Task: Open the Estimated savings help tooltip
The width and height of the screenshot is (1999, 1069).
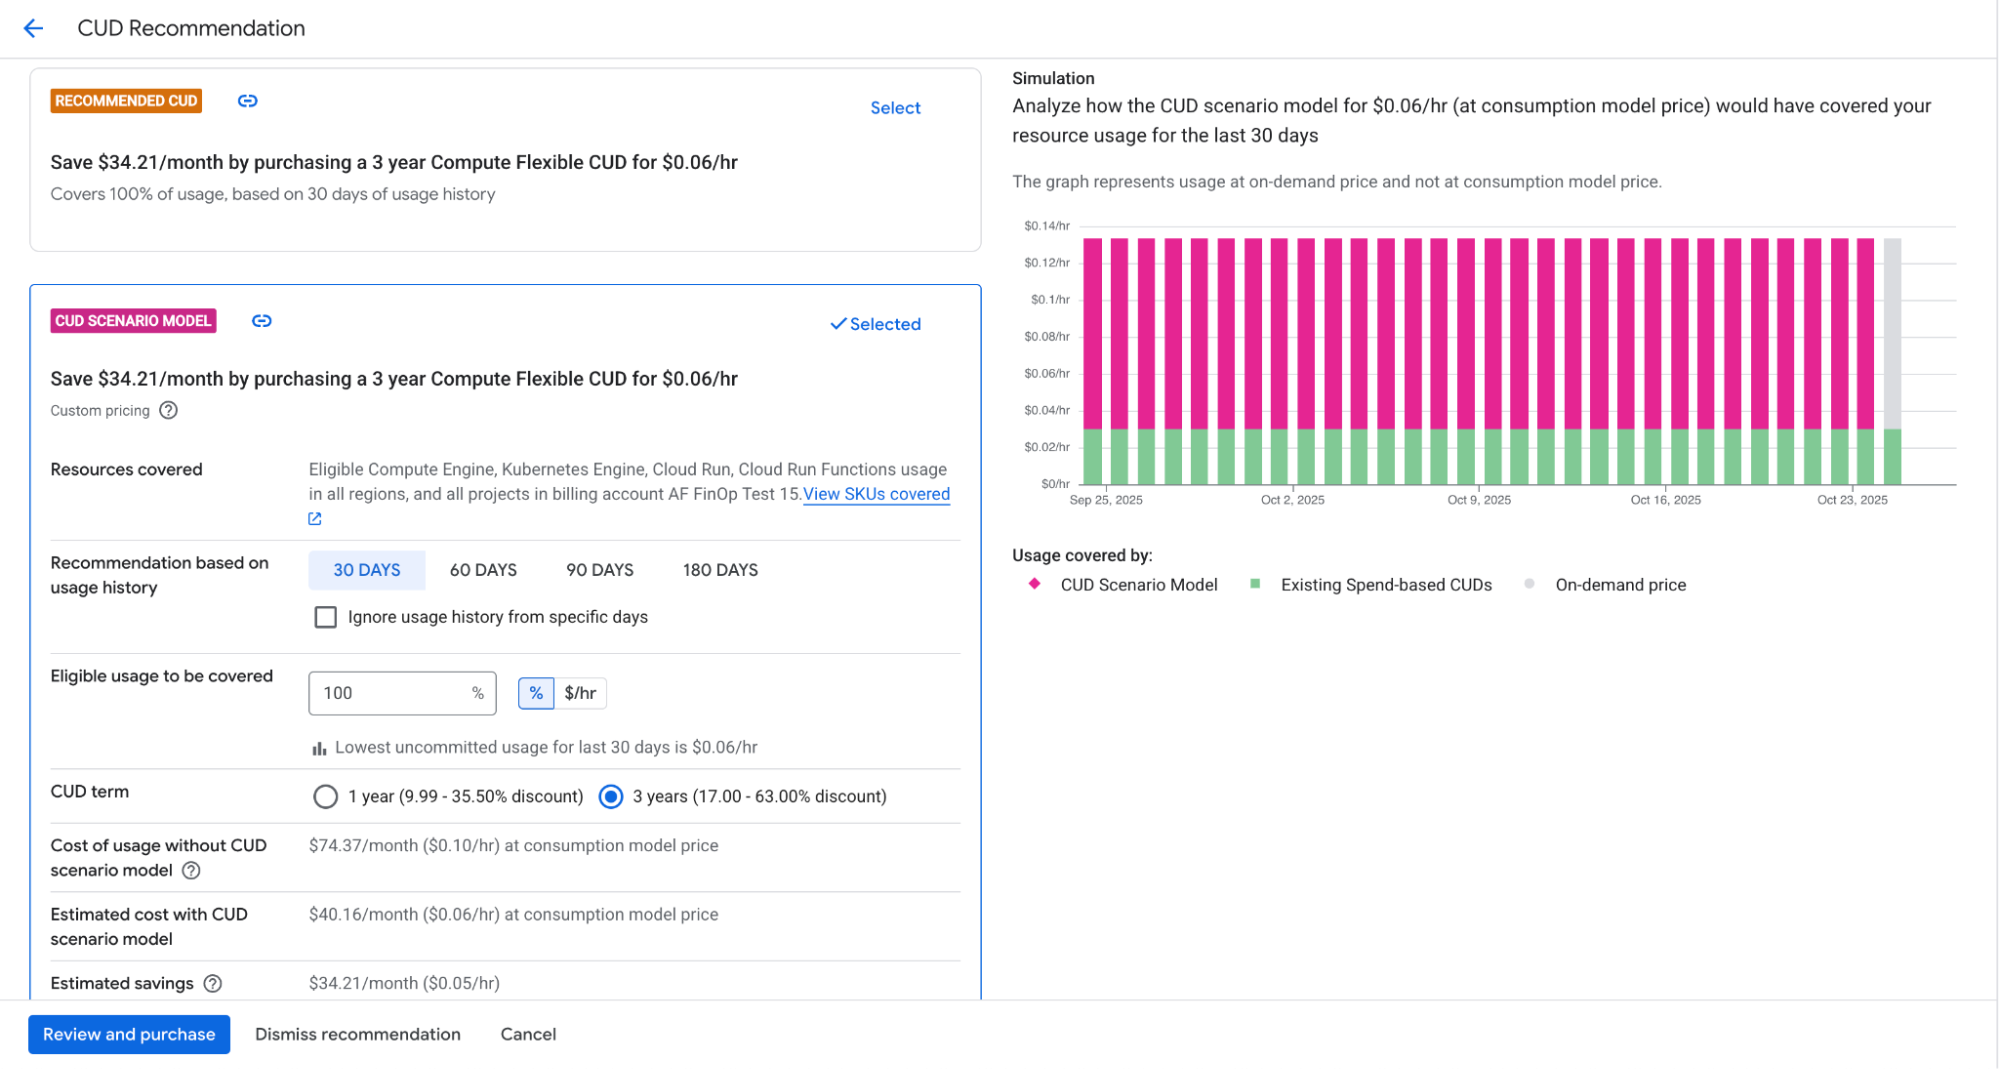Action: [x=211, y=983]
